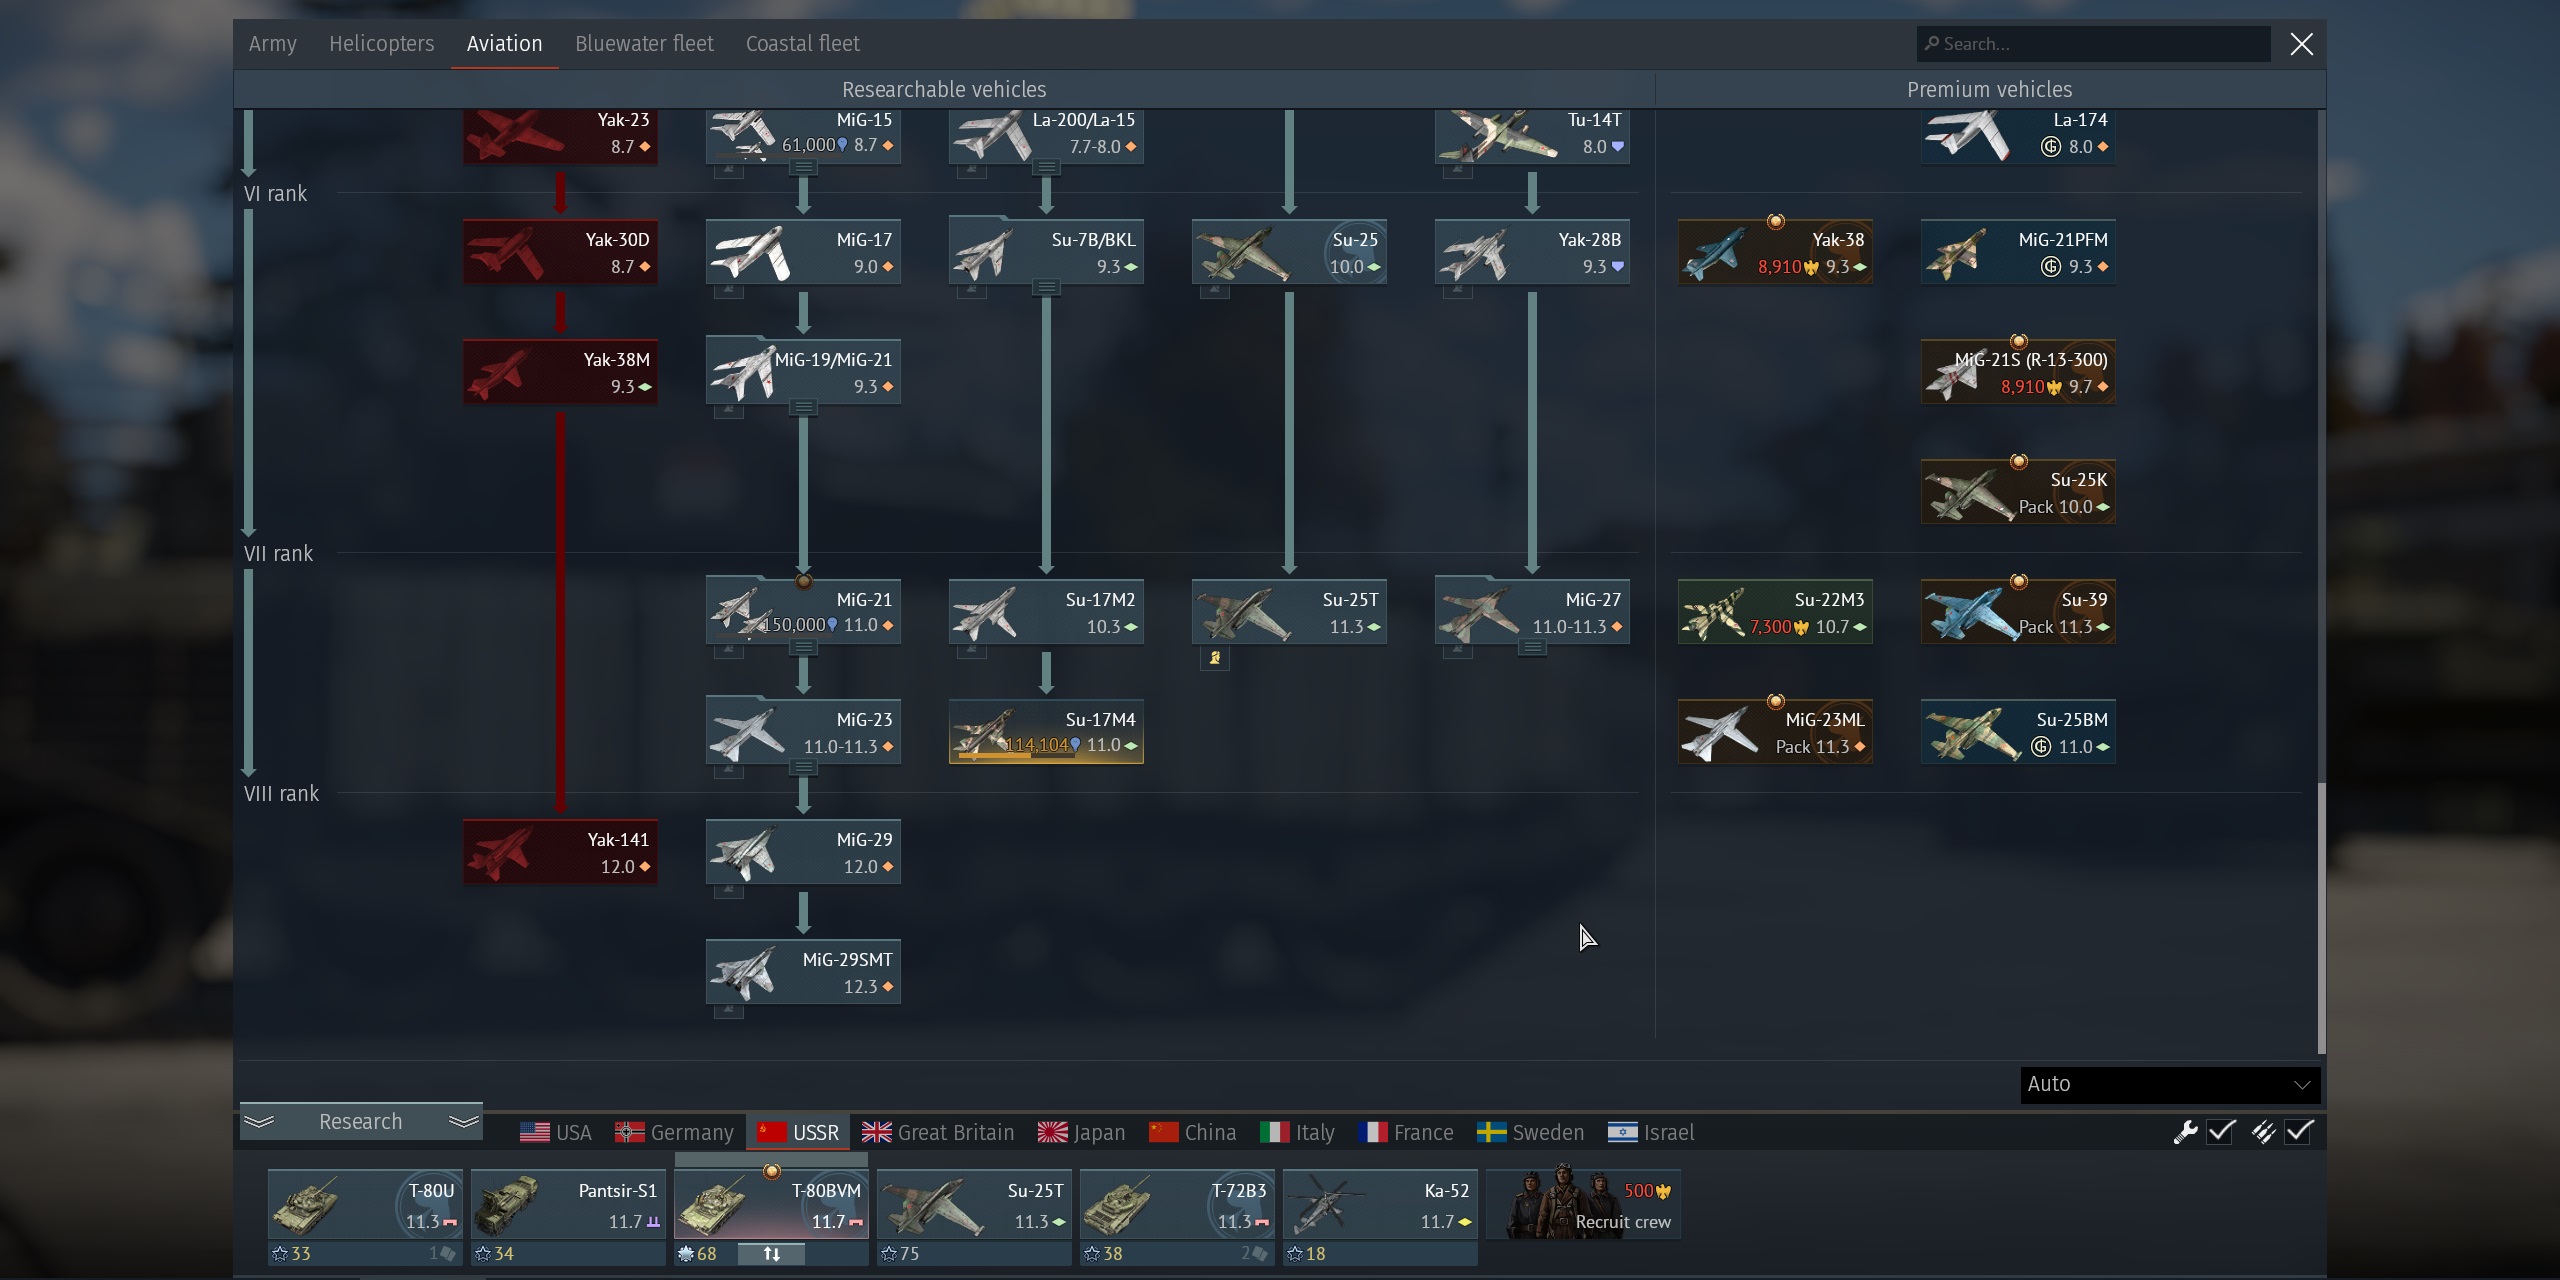Viewport: 2560px width, 1280px height.
Task: Select the Su-25K pack aircraft
Action: [x=2018, y=492]
